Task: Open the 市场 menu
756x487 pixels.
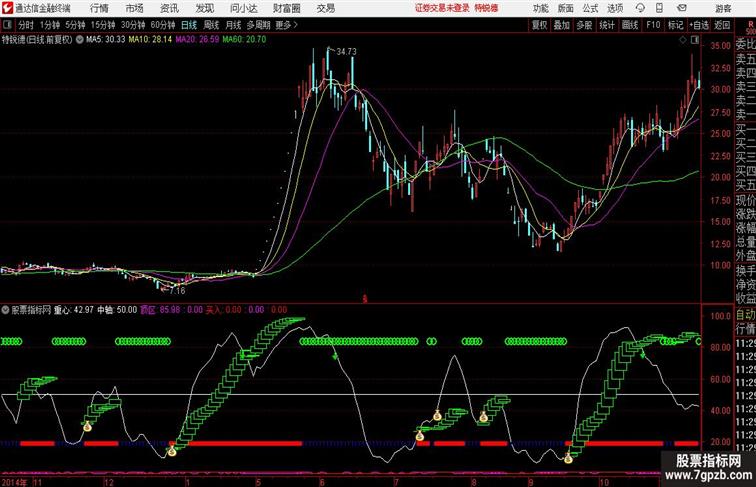Action: point(134,8)
